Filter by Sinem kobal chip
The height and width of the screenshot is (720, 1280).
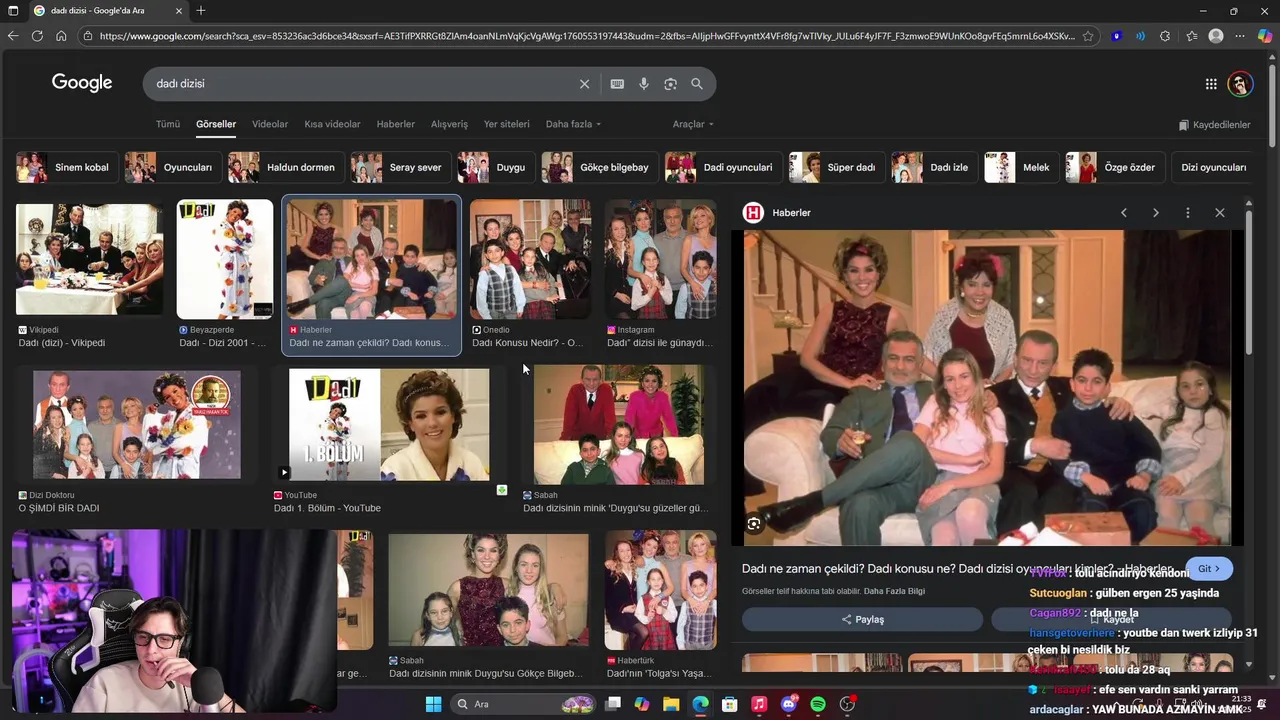[x=68, y=167]
